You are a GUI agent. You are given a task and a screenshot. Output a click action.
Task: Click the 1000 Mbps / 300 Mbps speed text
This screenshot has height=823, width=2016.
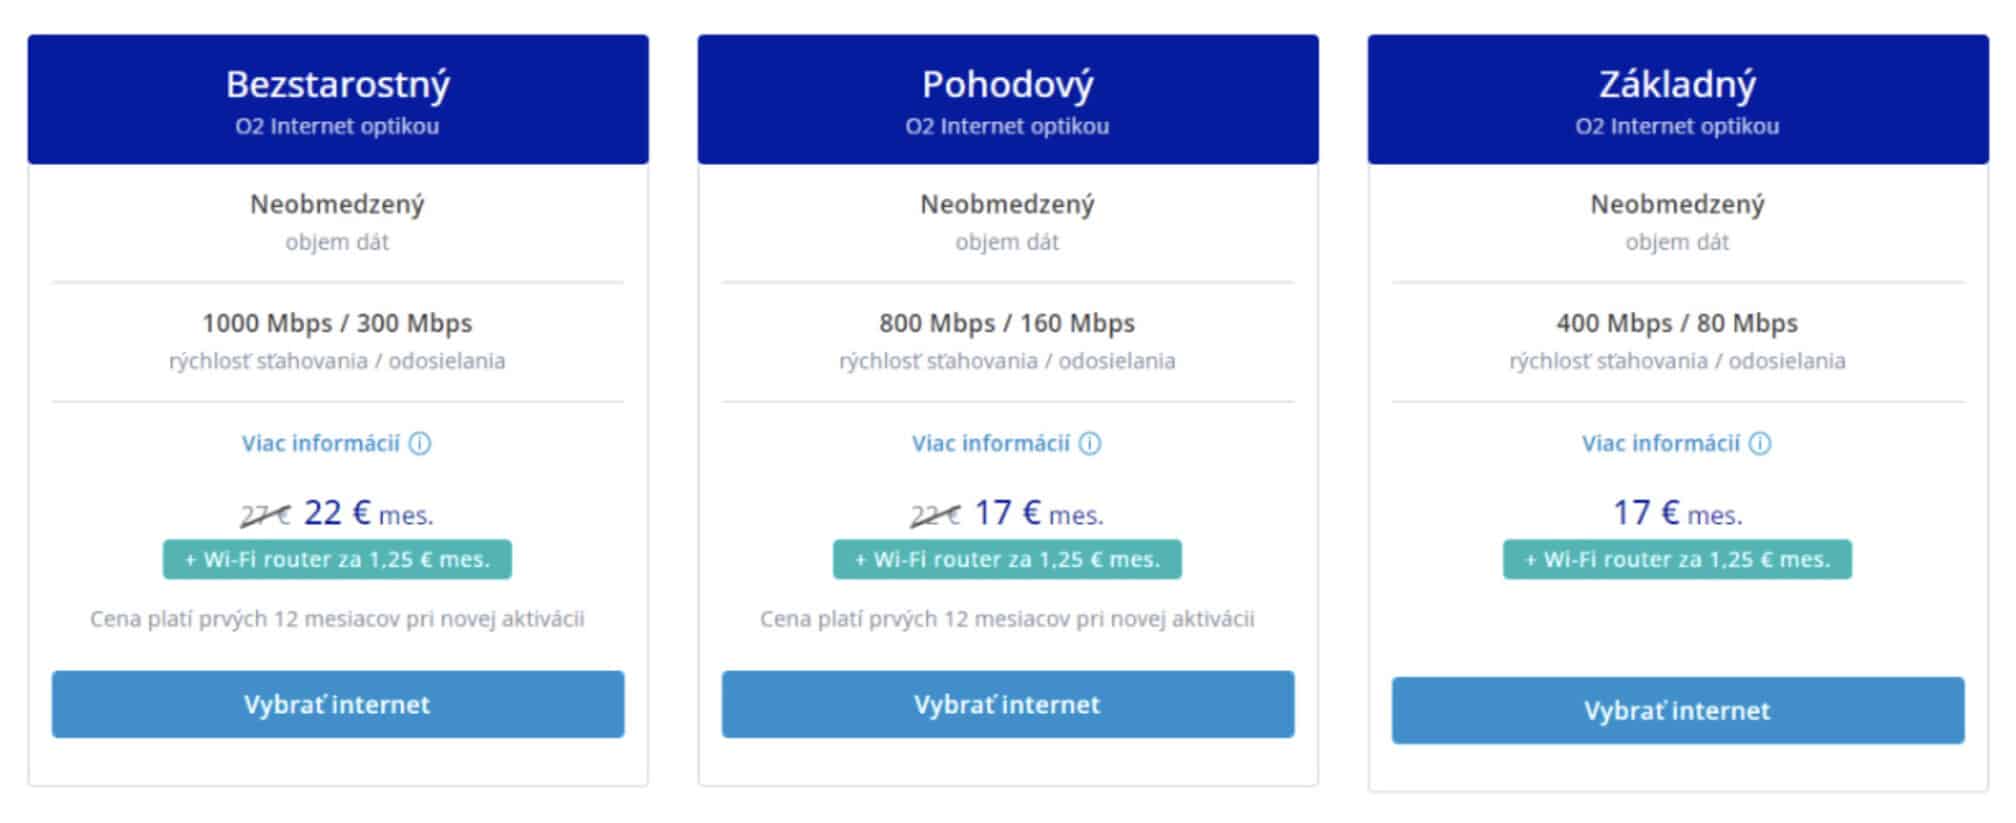click(337, 323)
